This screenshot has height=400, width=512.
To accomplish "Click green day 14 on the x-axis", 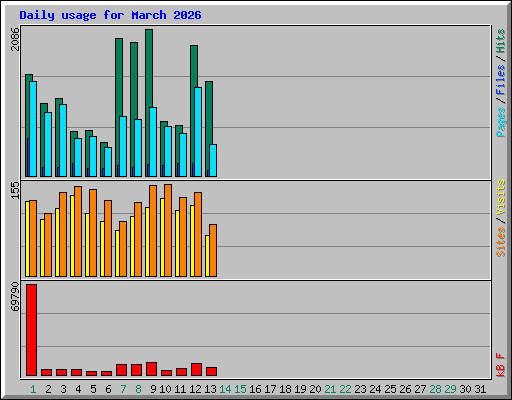I will pos(225,389).
